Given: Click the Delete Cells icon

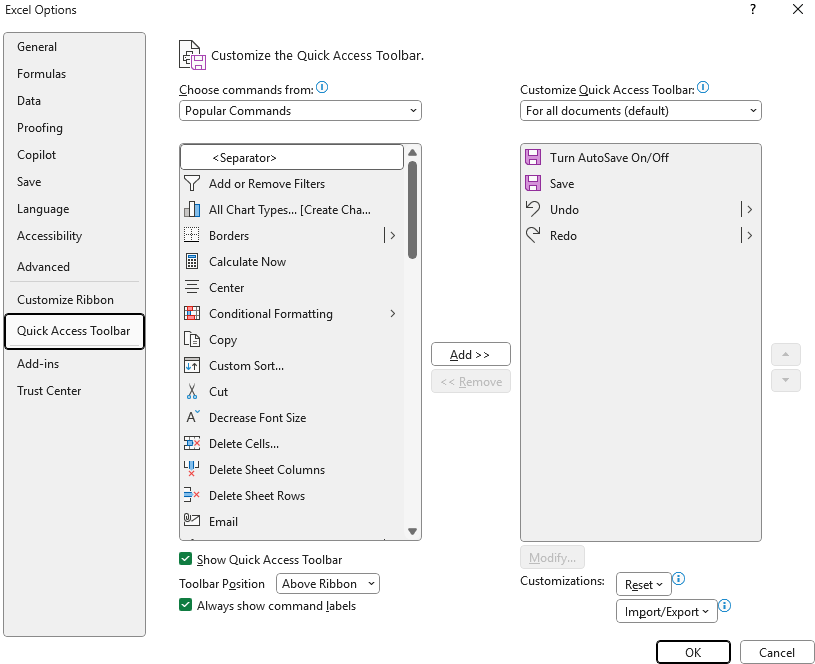Looking at the screenshot, I should point(192,444).
